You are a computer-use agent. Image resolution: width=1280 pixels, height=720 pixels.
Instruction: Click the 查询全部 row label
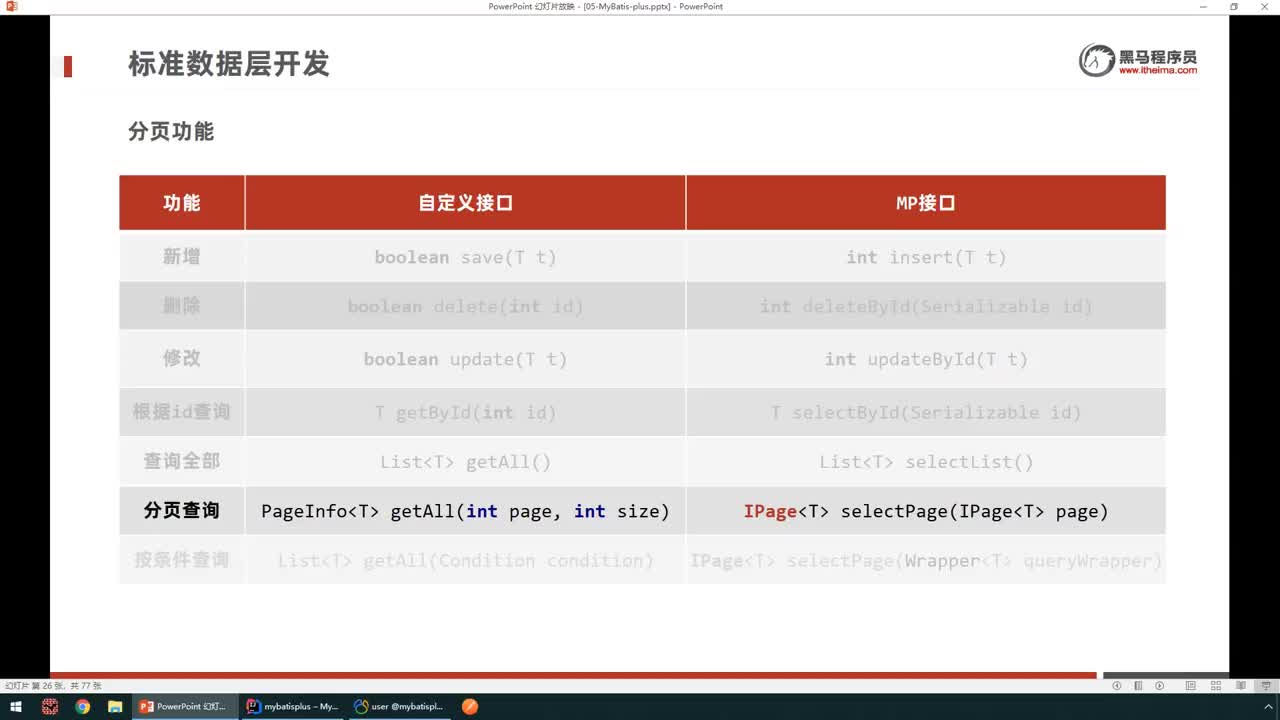point(182,461)
